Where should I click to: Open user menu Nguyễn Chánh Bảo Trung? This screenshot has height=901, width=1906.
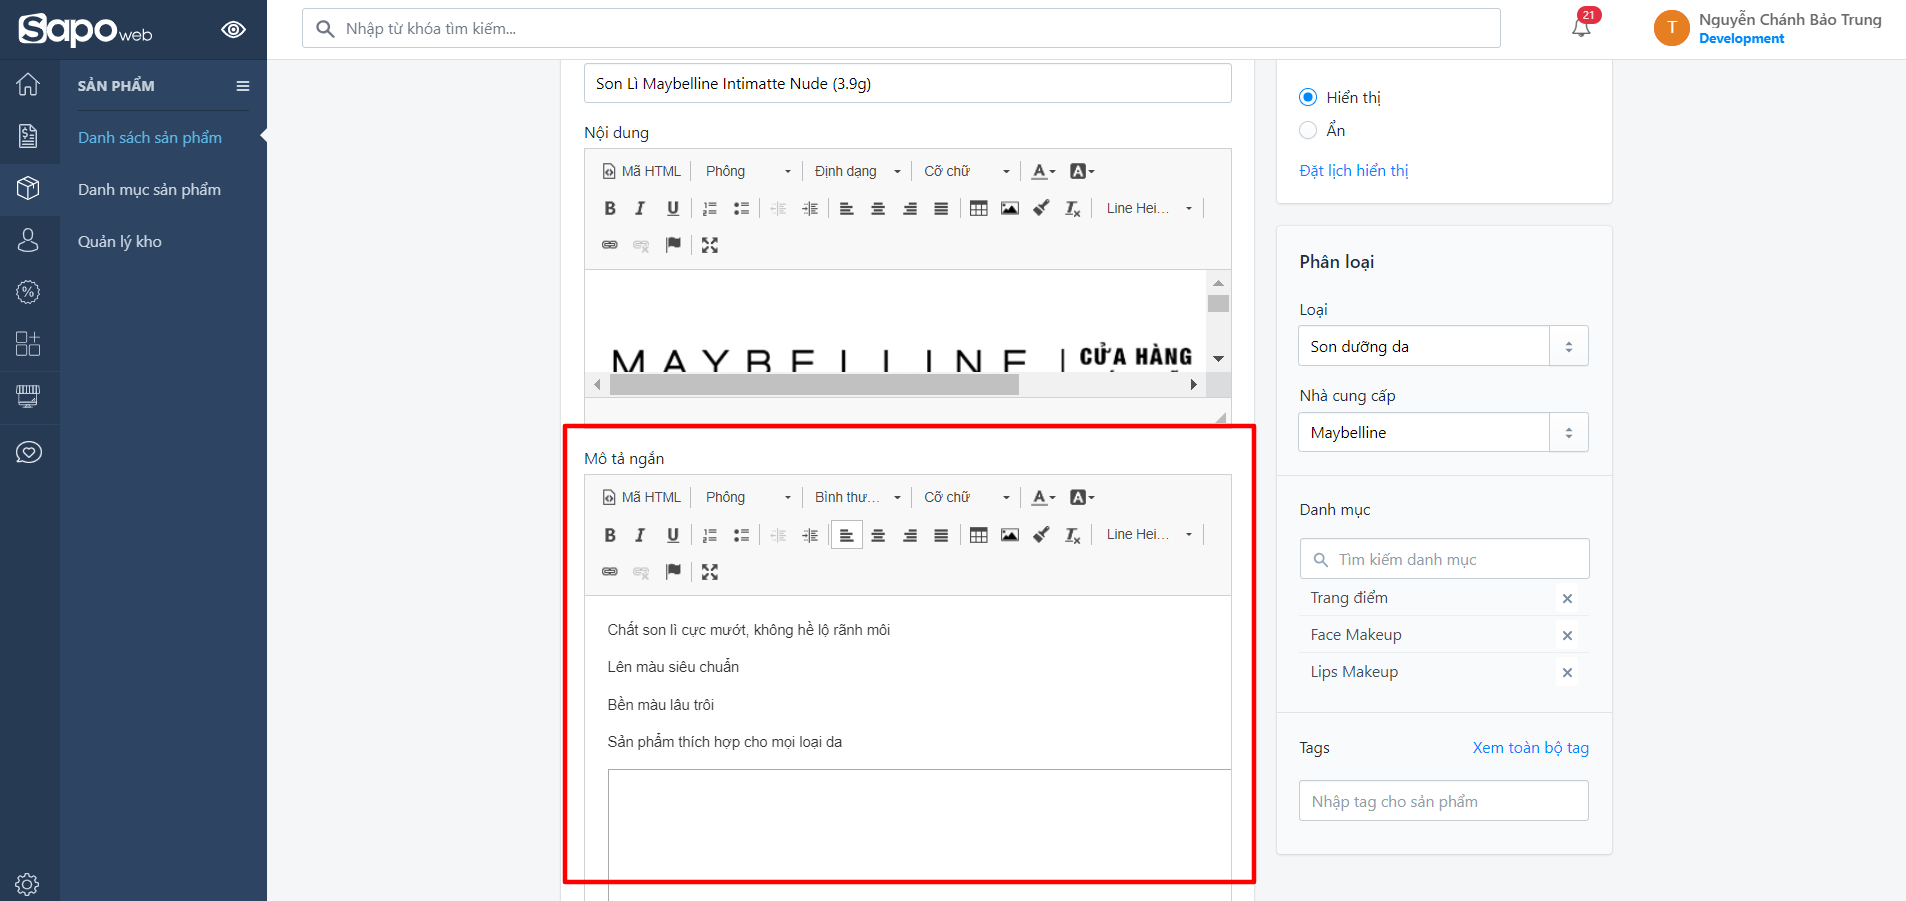pyautogui.click(x=1768, y=28)
